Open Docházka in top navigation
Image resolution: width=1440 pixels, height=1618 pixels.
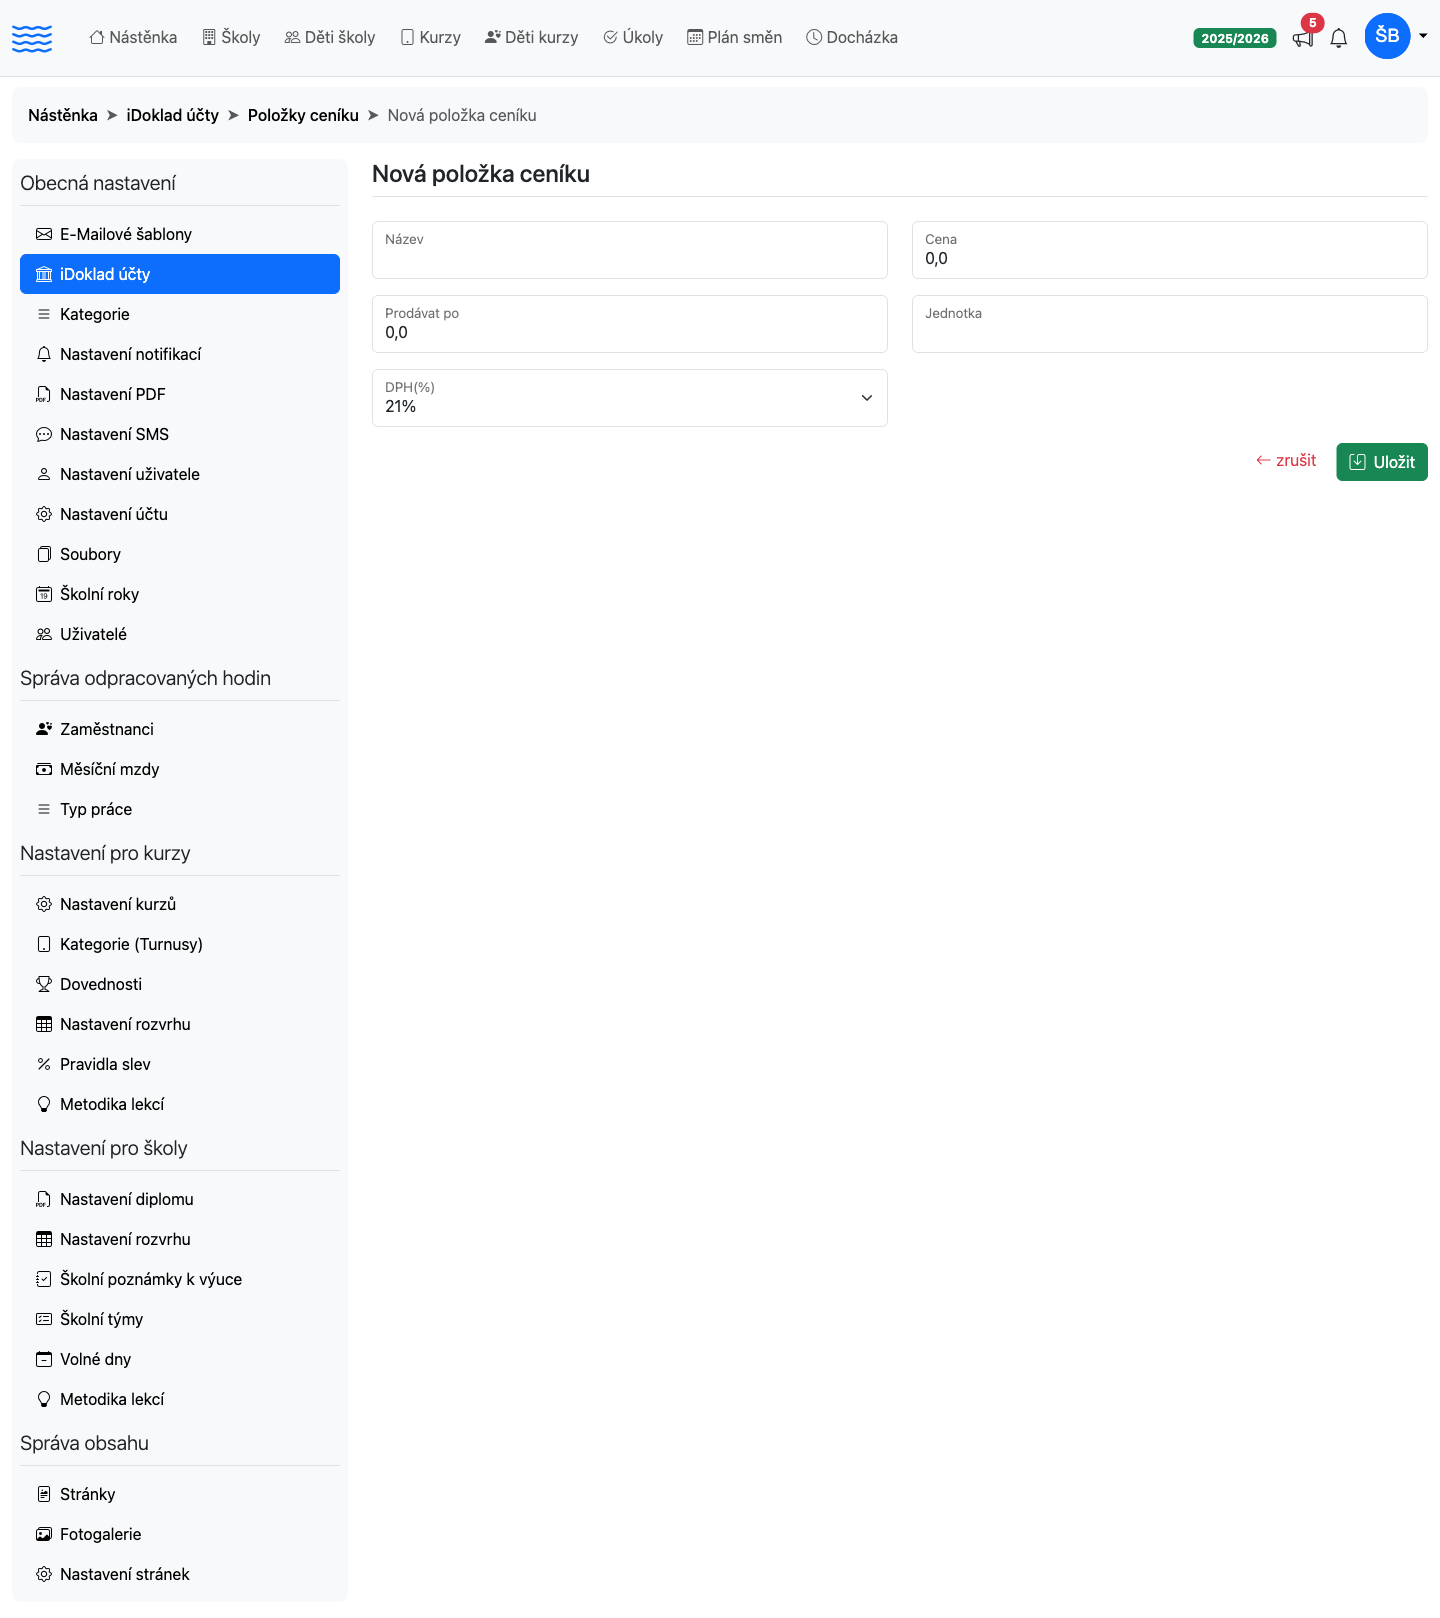(852, 37)
